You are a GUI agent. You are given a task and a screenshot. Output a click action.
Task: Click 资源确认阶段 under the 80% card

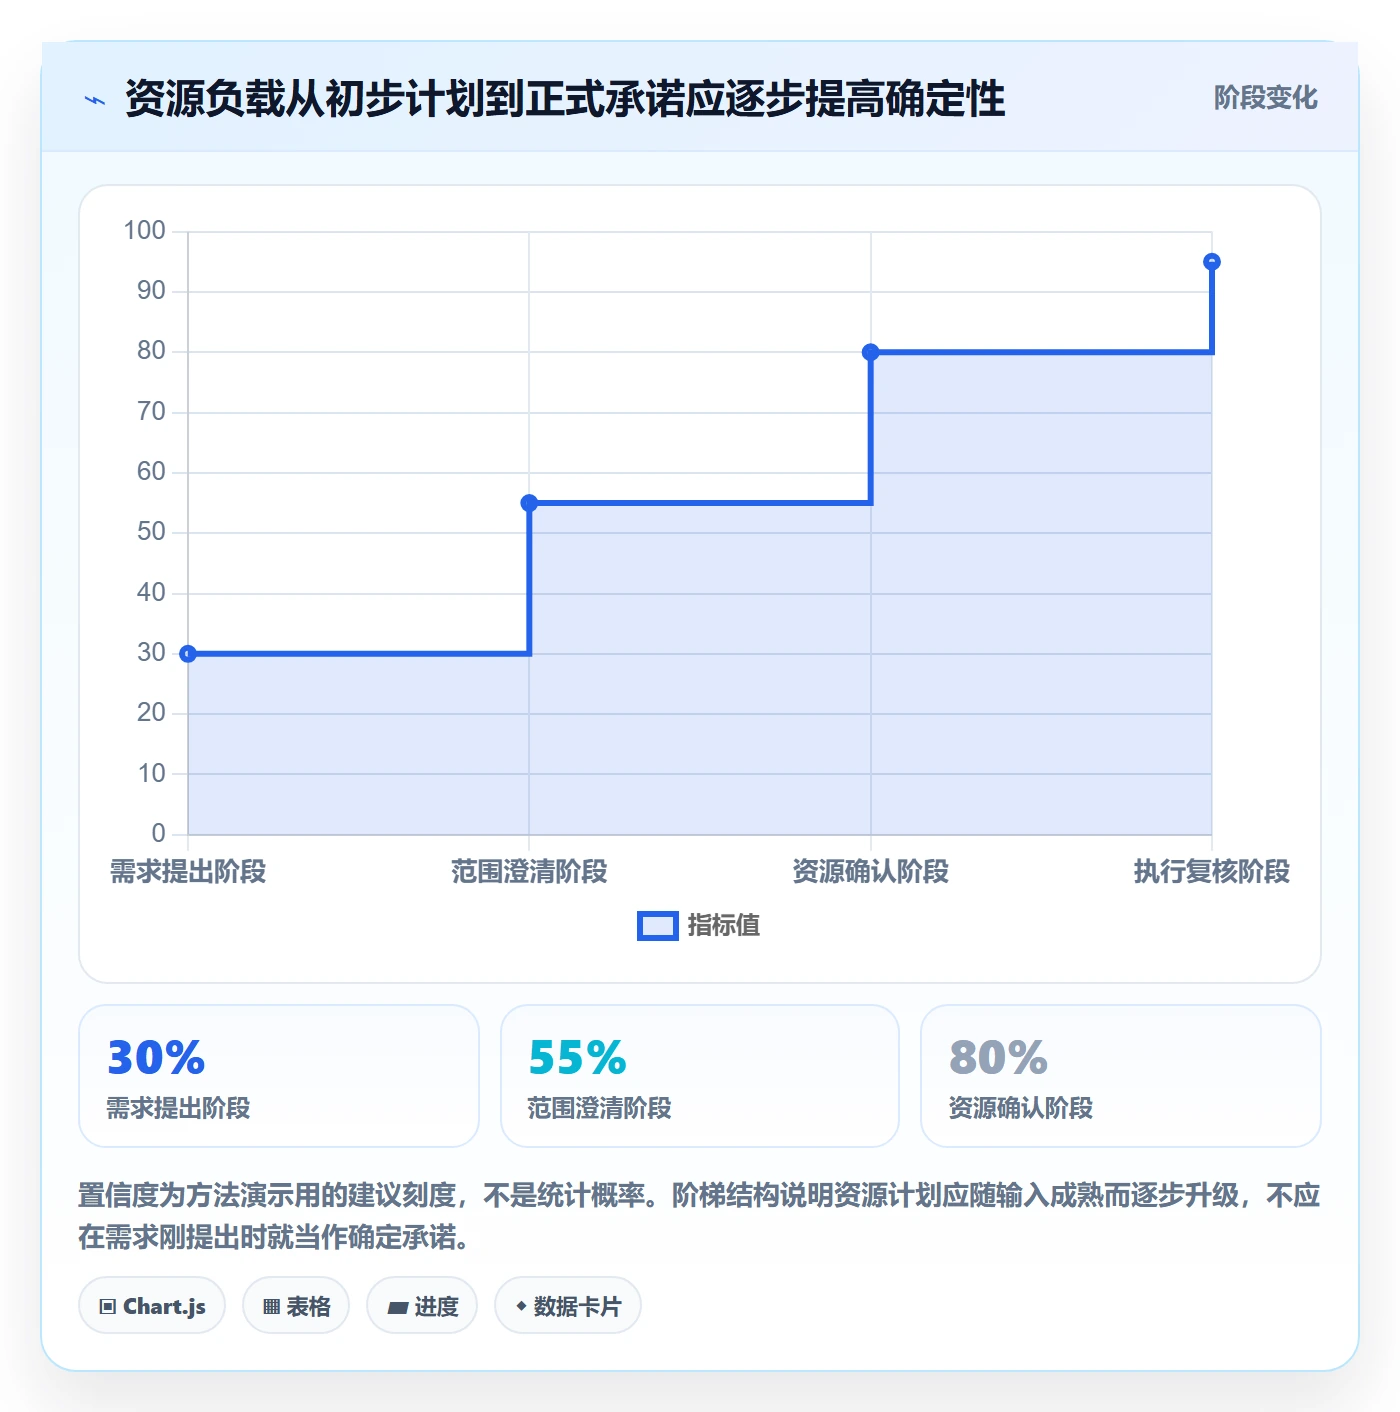(x=1021, y=1108)
